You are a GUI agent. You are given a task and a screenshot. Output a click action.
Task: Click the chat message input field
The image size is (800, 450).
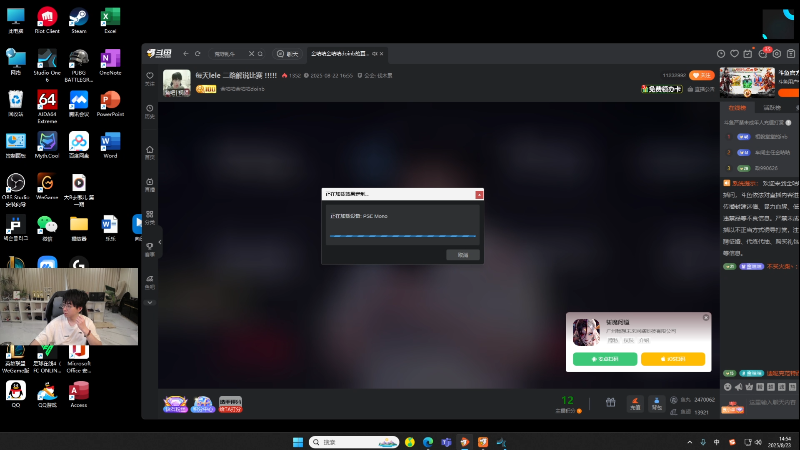(771, 403)
